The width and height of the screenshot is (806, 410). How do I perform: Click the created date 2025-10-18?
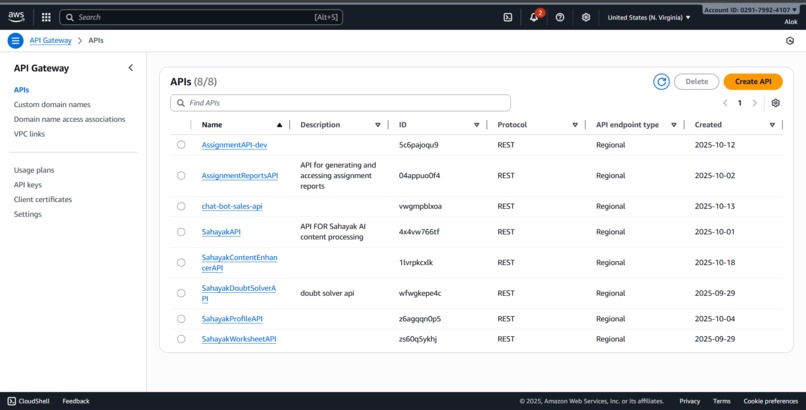click(715, 263)
